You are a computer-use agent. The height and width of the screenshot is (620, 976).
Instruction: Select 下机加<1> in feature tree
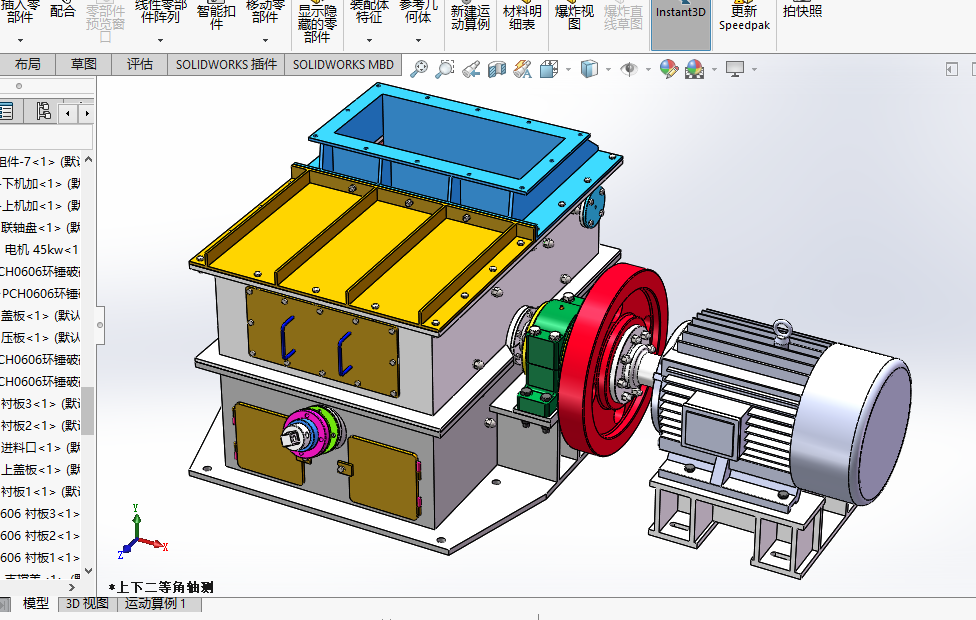(x=41, y=184)
